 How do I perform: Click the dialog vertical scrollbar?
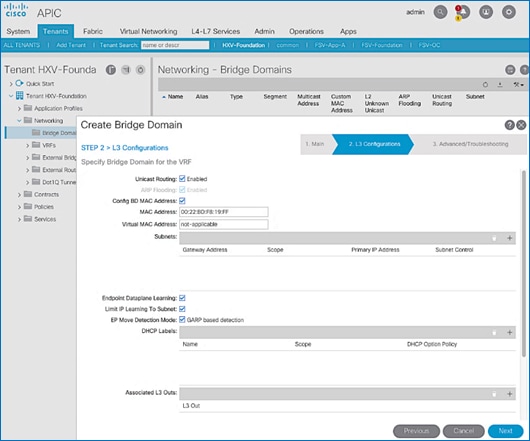coord(524,264)
